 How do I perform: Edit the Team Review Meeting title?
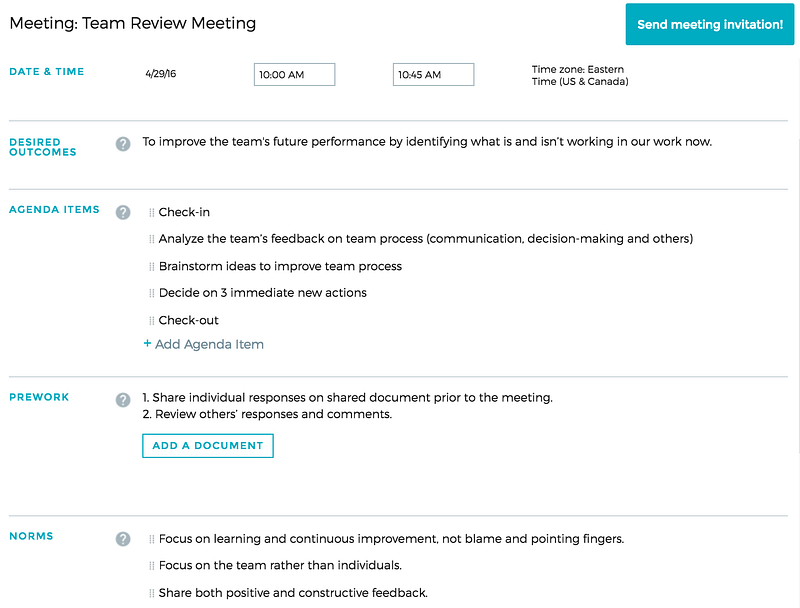(x=169, y=23)
